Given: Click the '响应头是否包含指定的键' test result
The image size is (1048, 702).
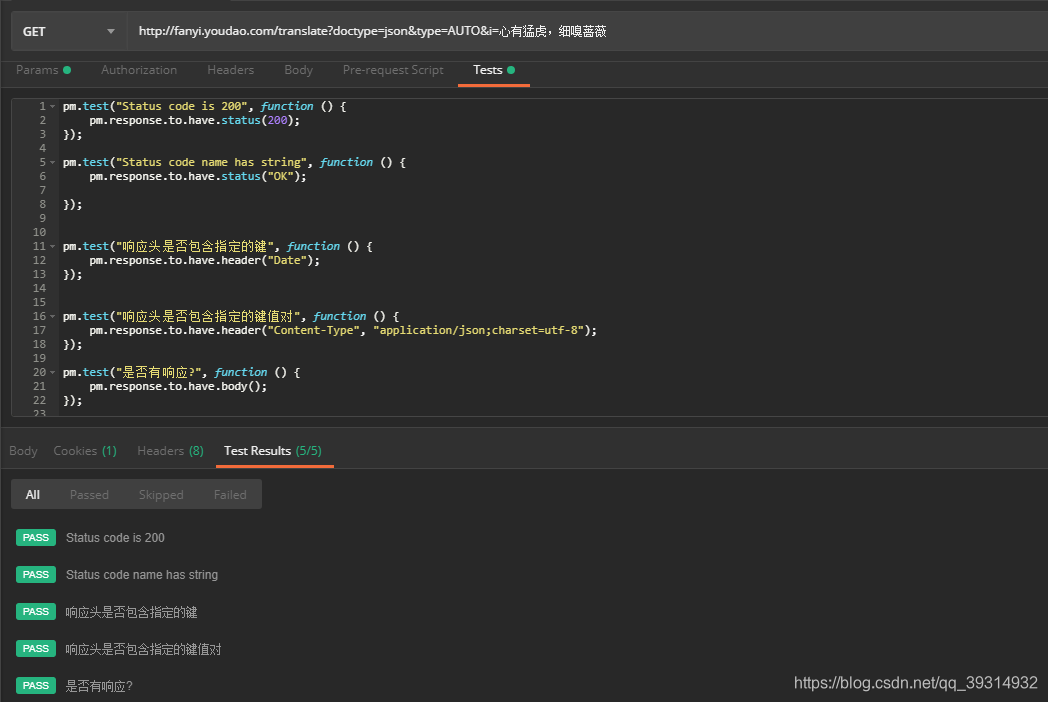Looking at the screenshot, I should coord(131,612).
